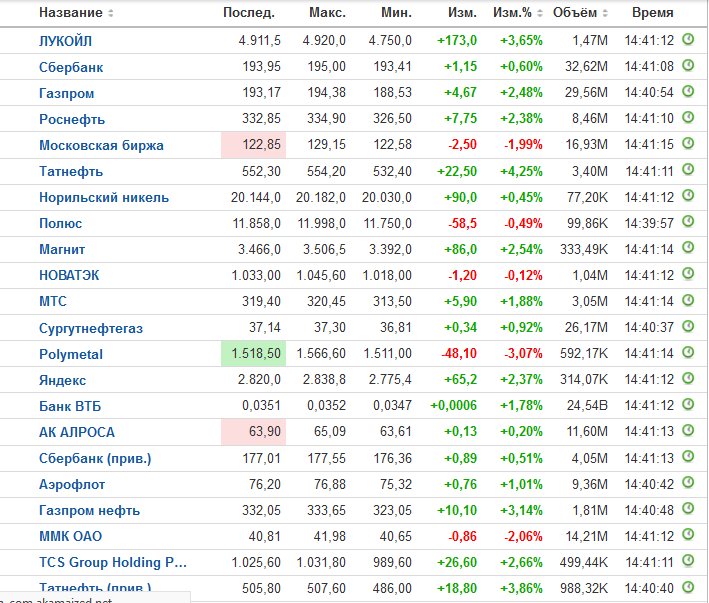Click the clock icon in the Газпром row
Screen dimensions: 709x603
point(688,91)
